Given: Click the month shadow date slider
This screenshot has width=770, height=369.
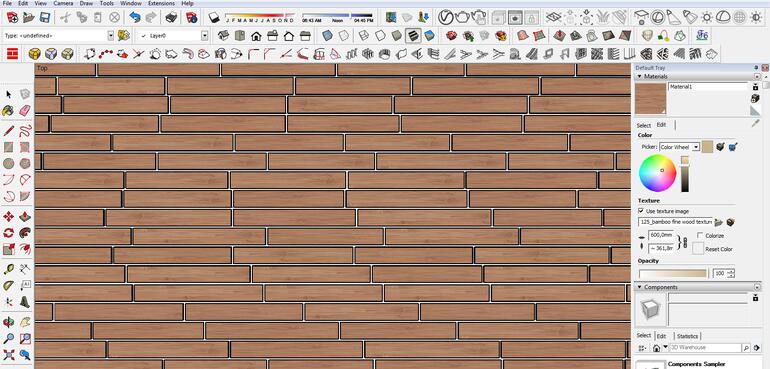Looking at the screenshot, I should pos(260,18).
